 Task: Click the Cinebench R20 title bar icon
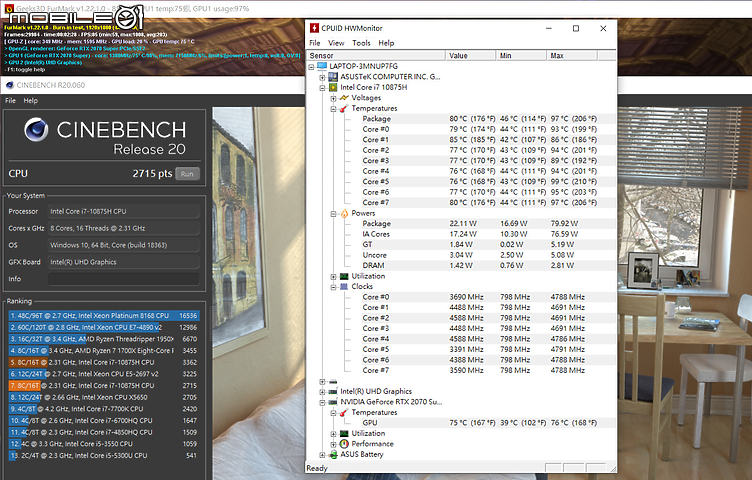(10, 85)
